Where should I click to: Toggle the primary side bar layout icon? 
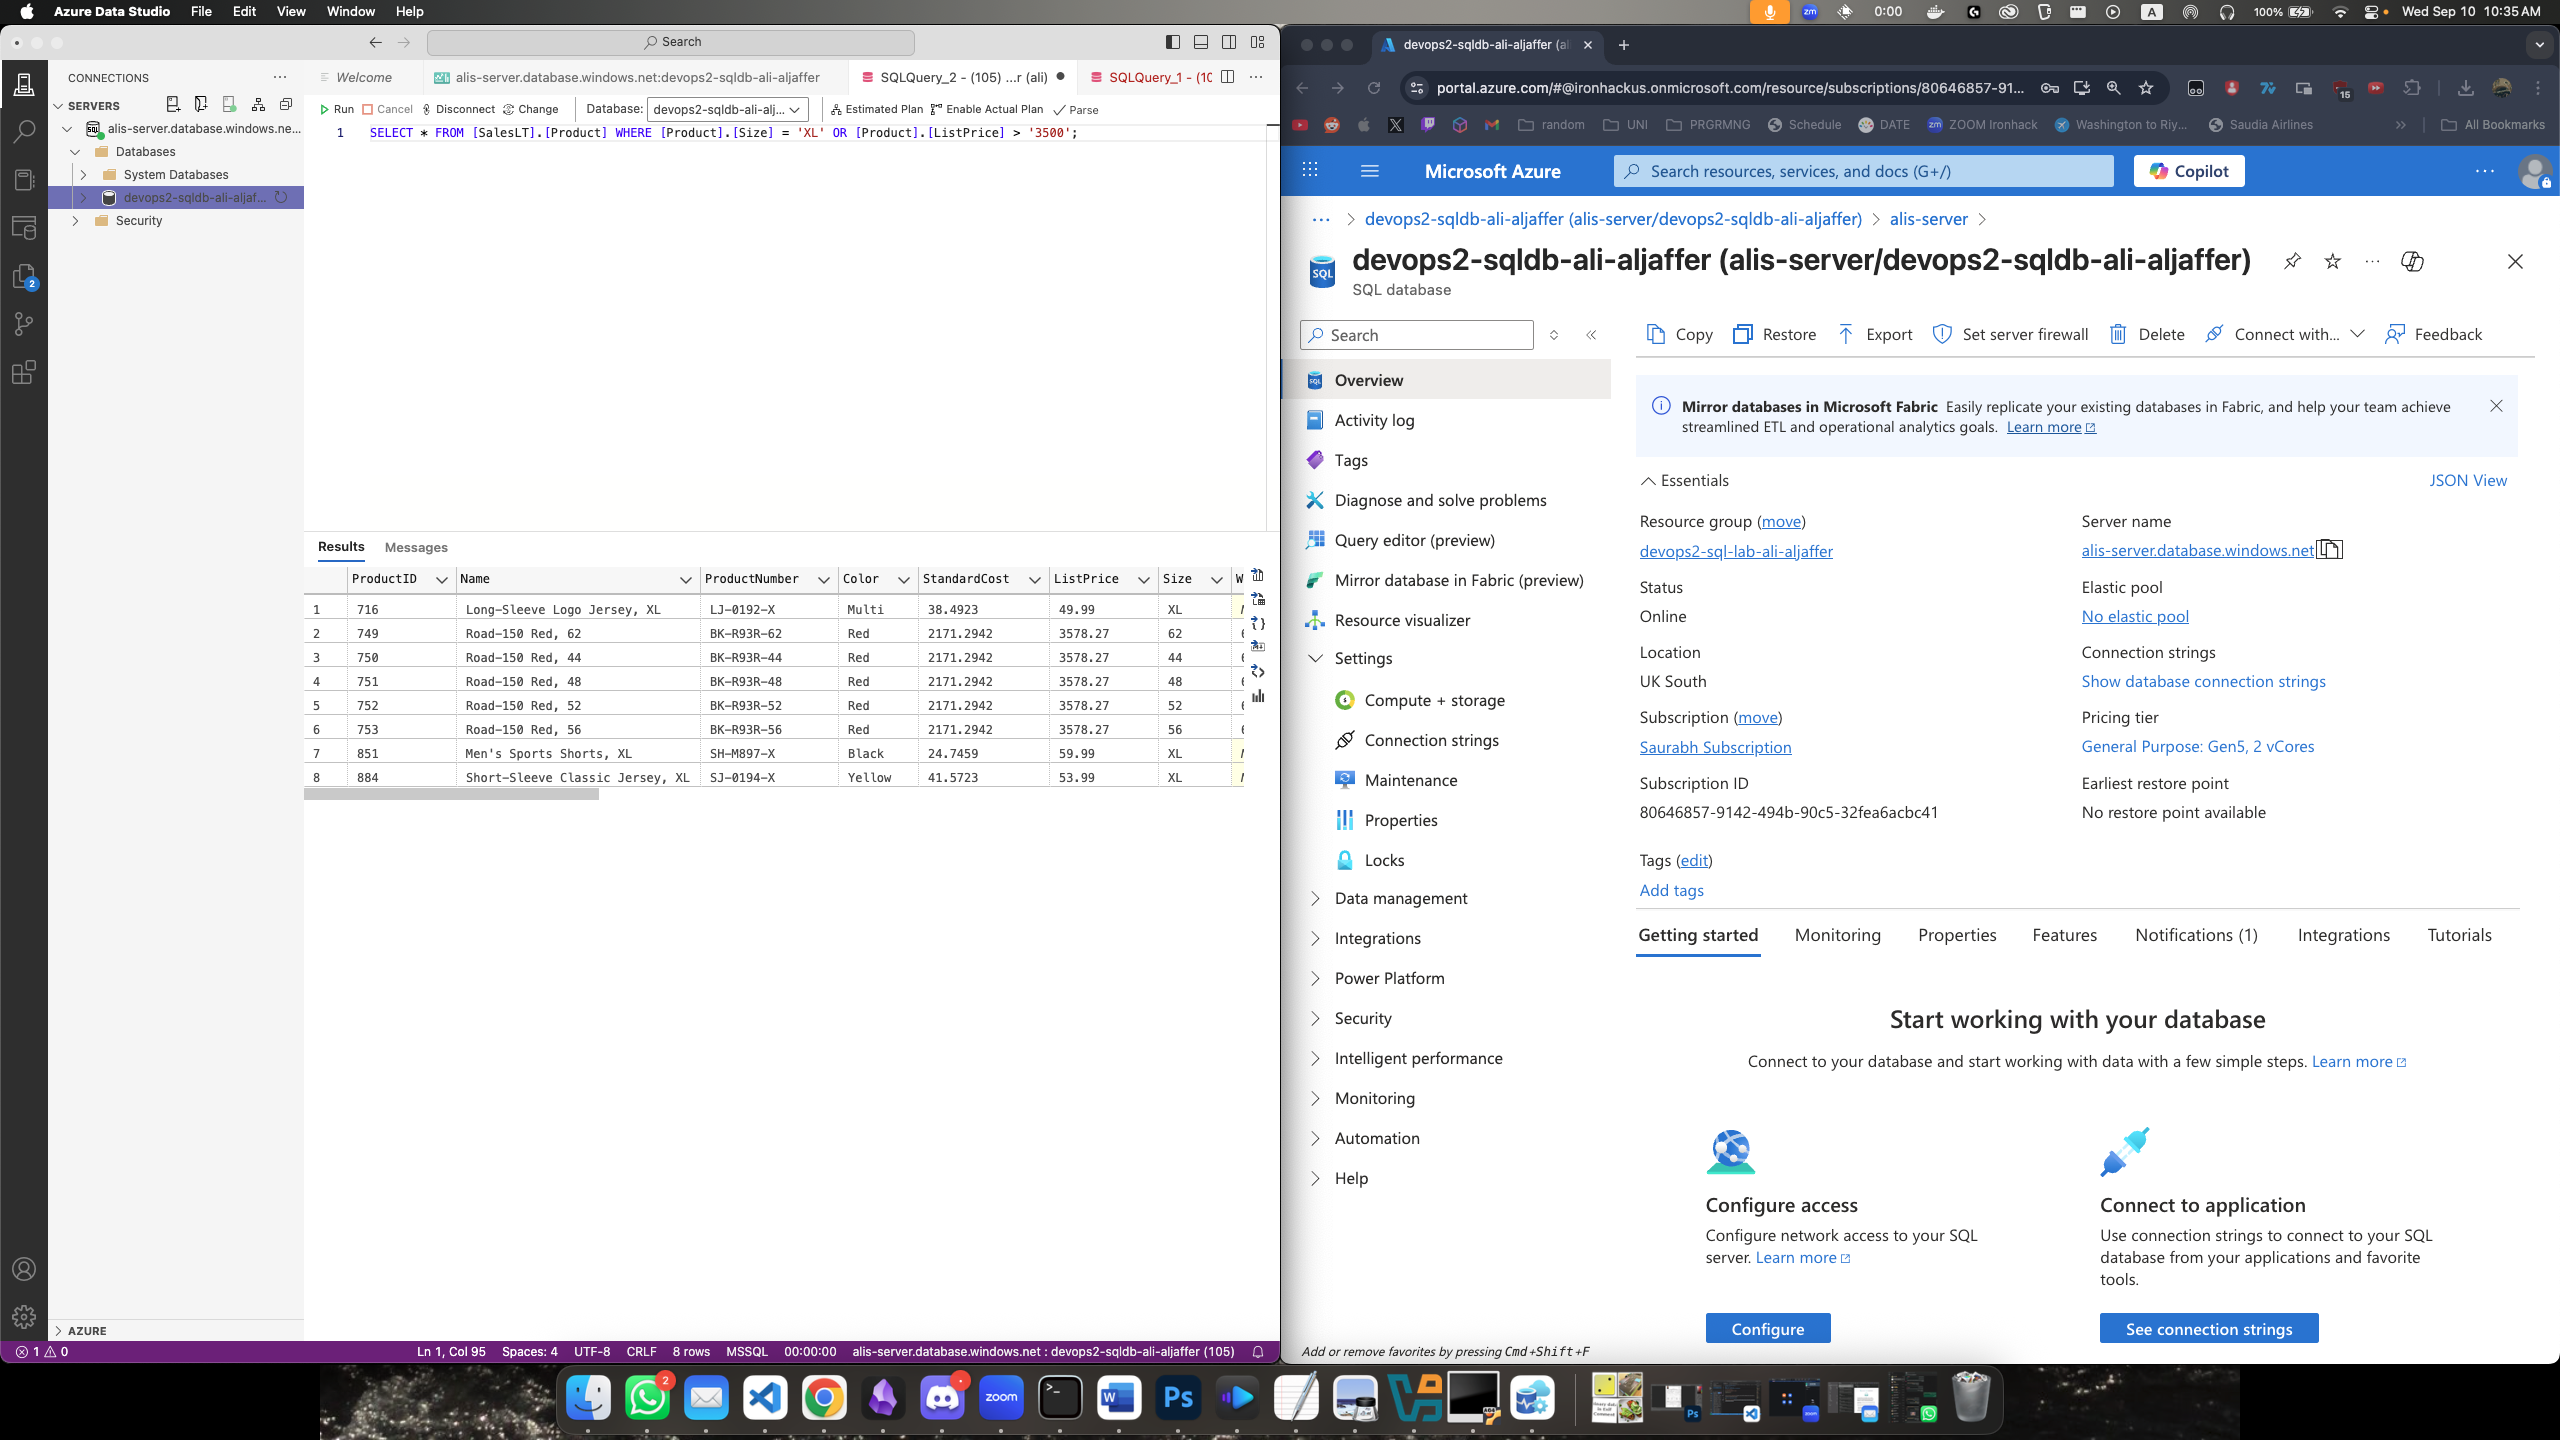point(1172,42)
